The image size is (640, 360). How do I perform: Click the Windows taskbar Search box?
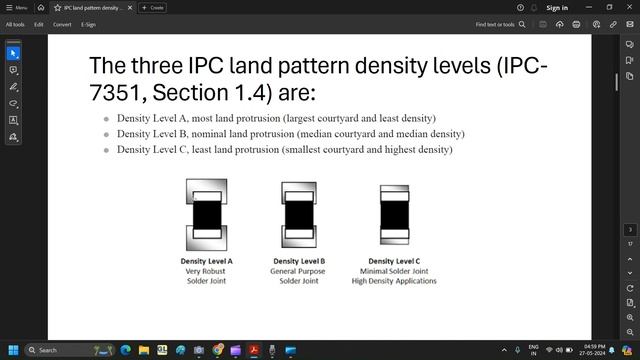coord(69,350)
